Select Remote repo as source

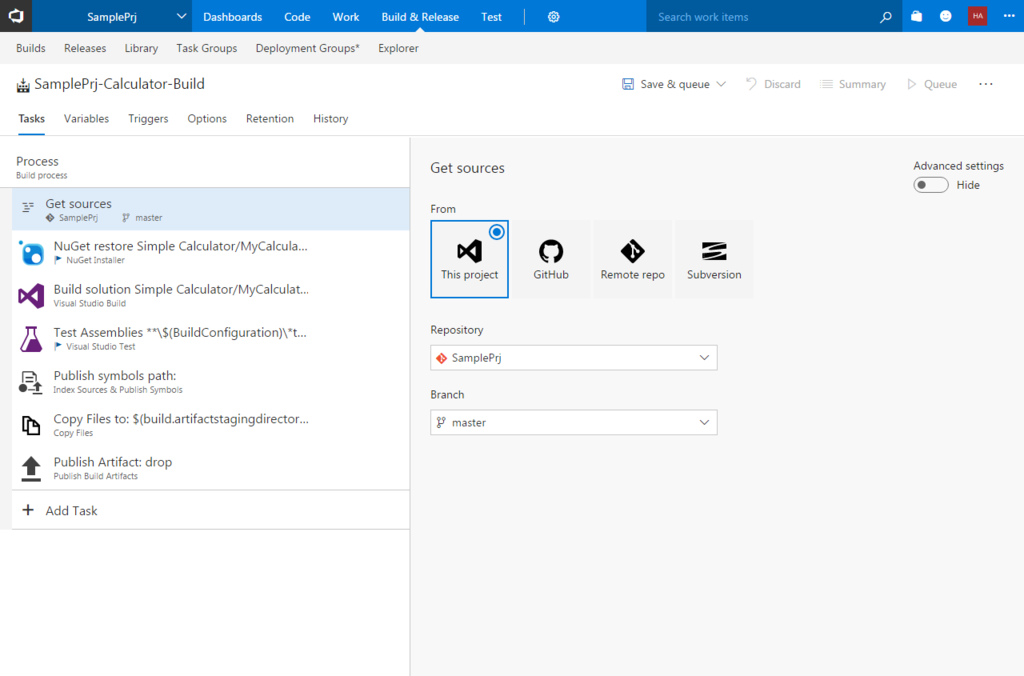coord(632,259)
